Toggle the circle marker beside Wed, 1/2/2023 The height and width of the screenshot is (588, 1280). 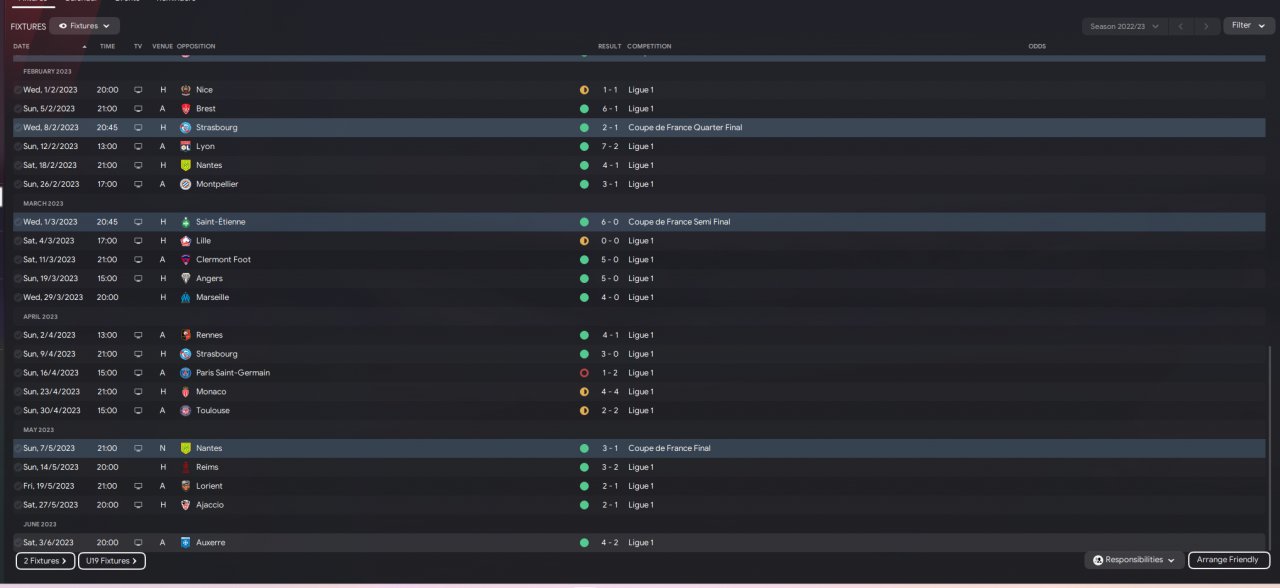(x=18, y=90)
